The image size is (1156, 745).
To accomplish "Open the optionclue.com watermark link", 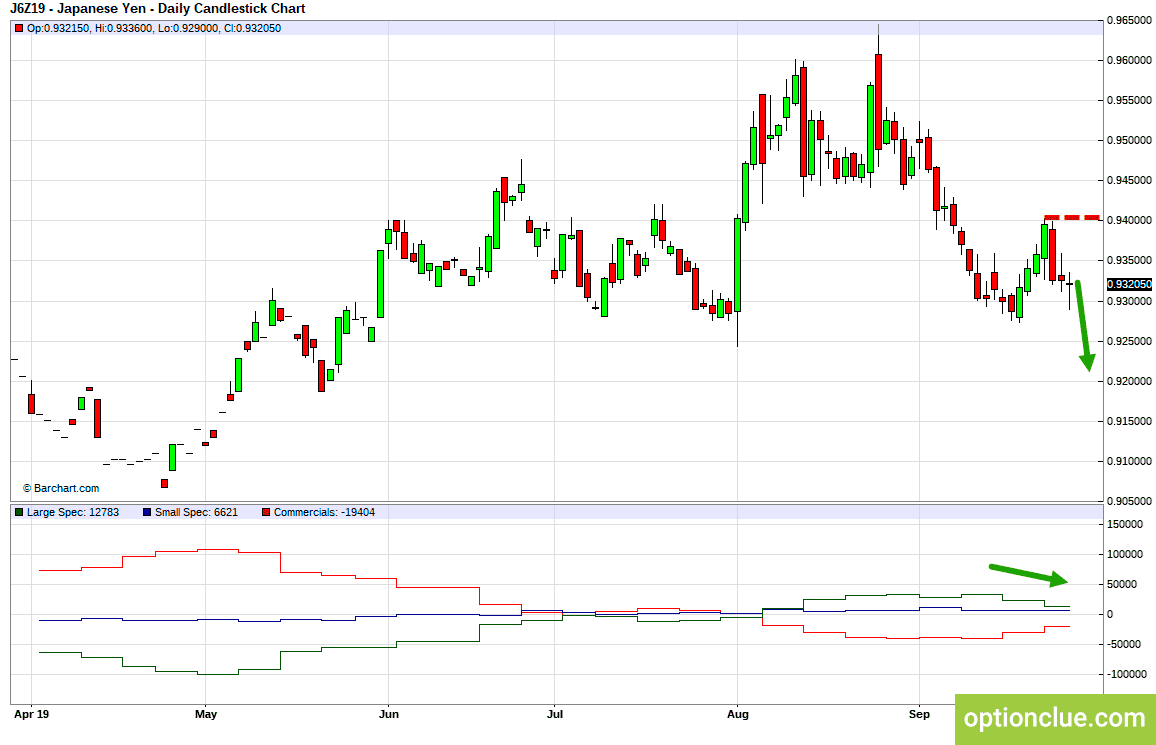I will point(1055,718).
